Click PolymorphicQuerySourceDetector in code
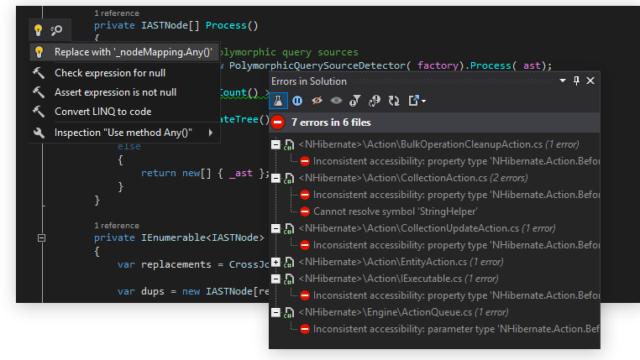The width and height of the screenshot is (640, 360). (317, 65)
